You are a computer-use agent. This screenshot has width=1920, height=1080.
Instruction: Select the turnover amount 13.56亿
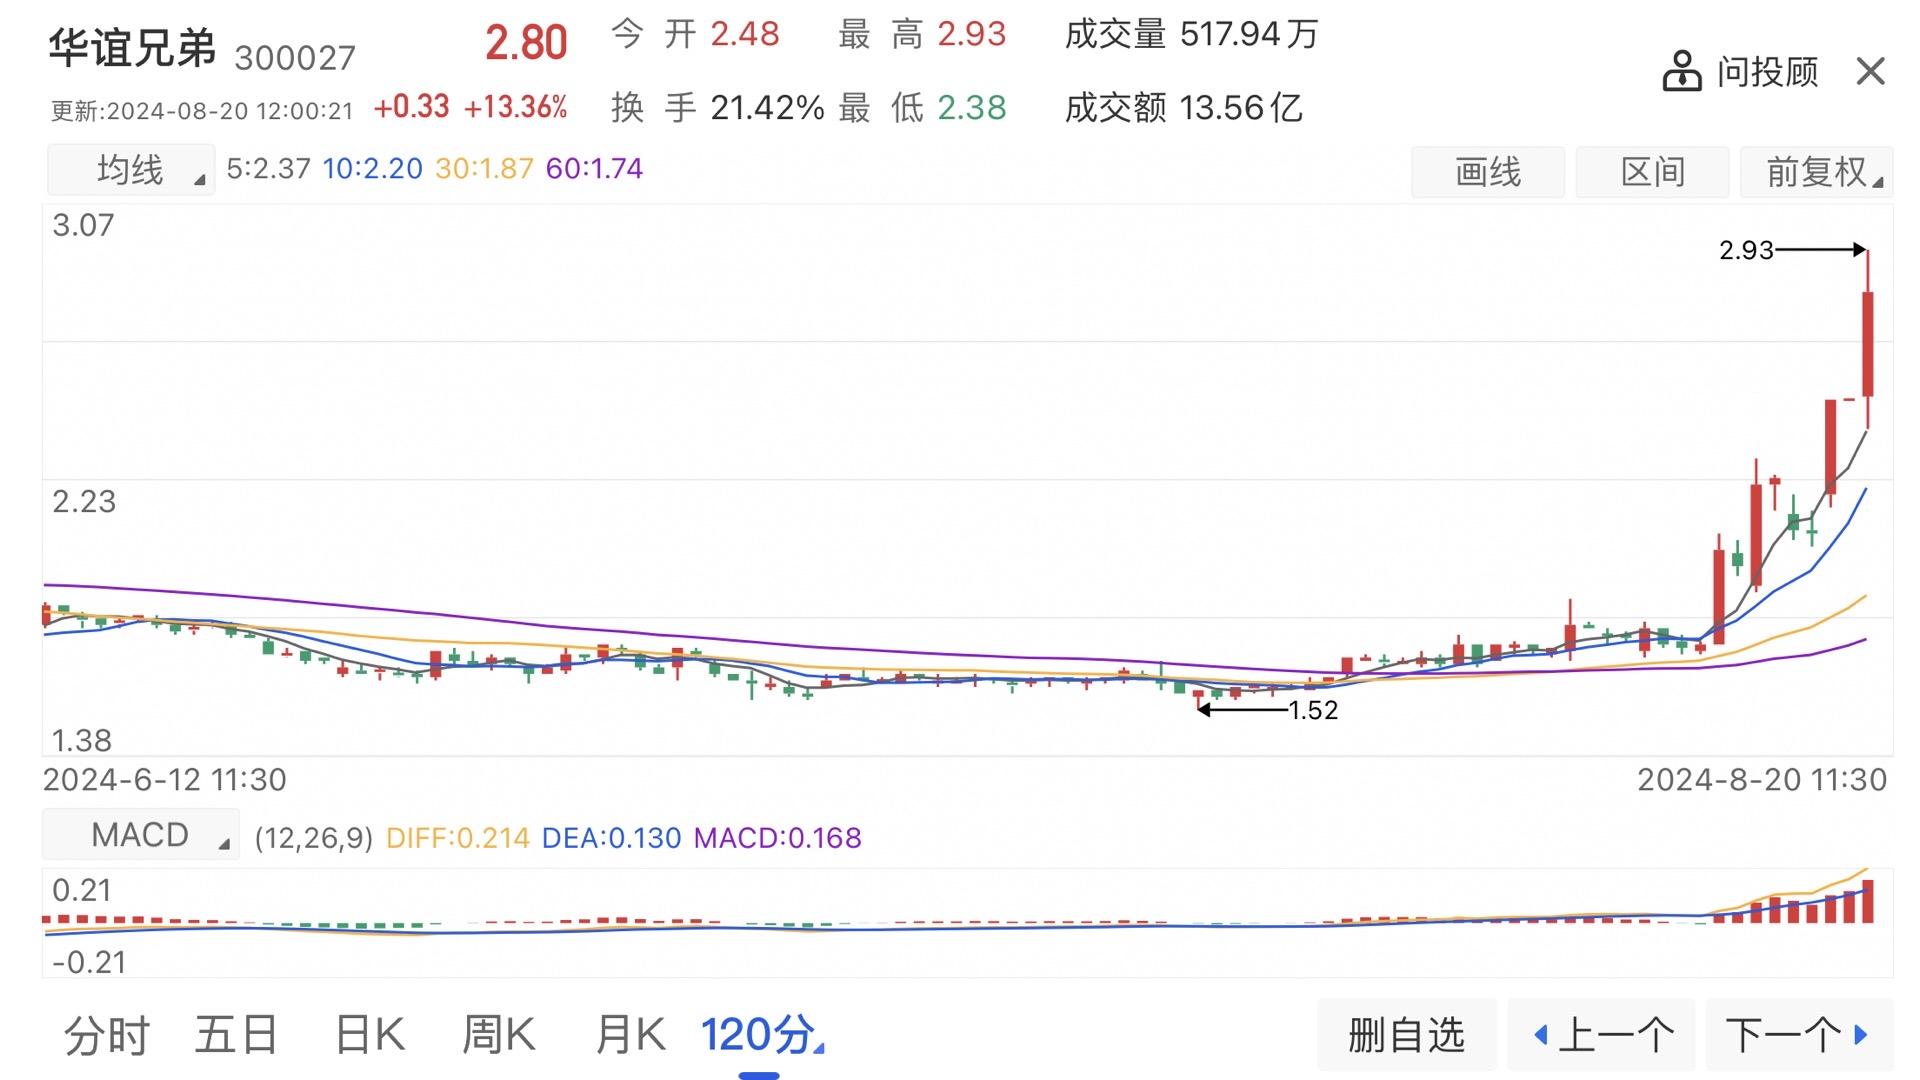coord(1241,107)
